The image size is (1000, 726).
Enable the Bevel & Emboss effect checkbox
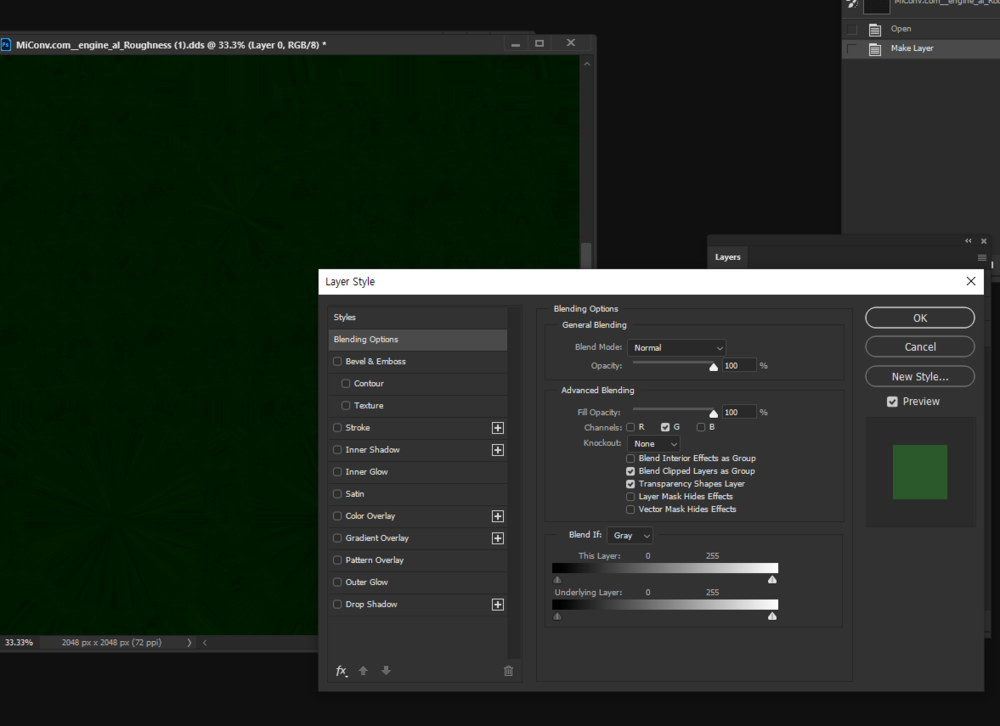(x=338, y=362)
